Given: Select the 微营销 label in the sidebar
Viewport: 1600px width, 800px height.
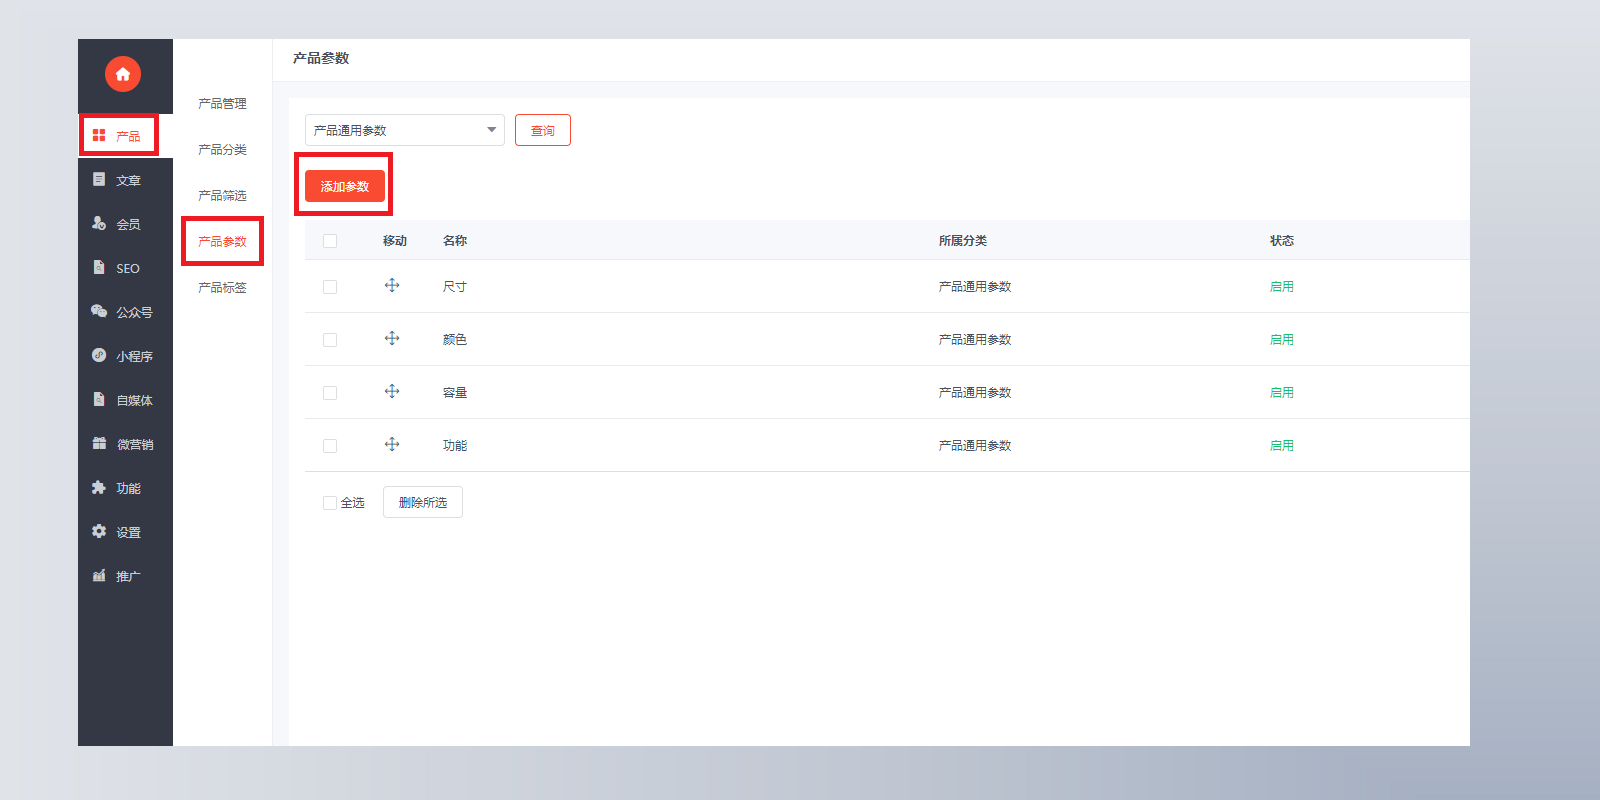Looking at the screenshot, I should pyautogui.click(x=135, y=445).
